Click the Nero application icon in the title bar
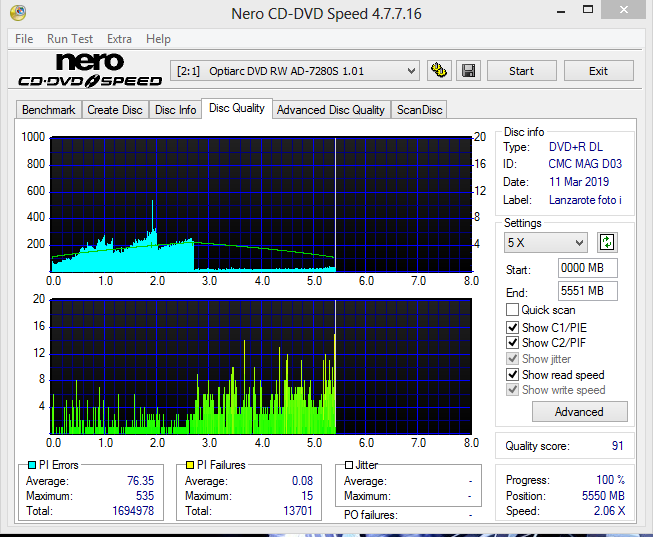Screen dimensions: 653x537 tap(18, 12)
